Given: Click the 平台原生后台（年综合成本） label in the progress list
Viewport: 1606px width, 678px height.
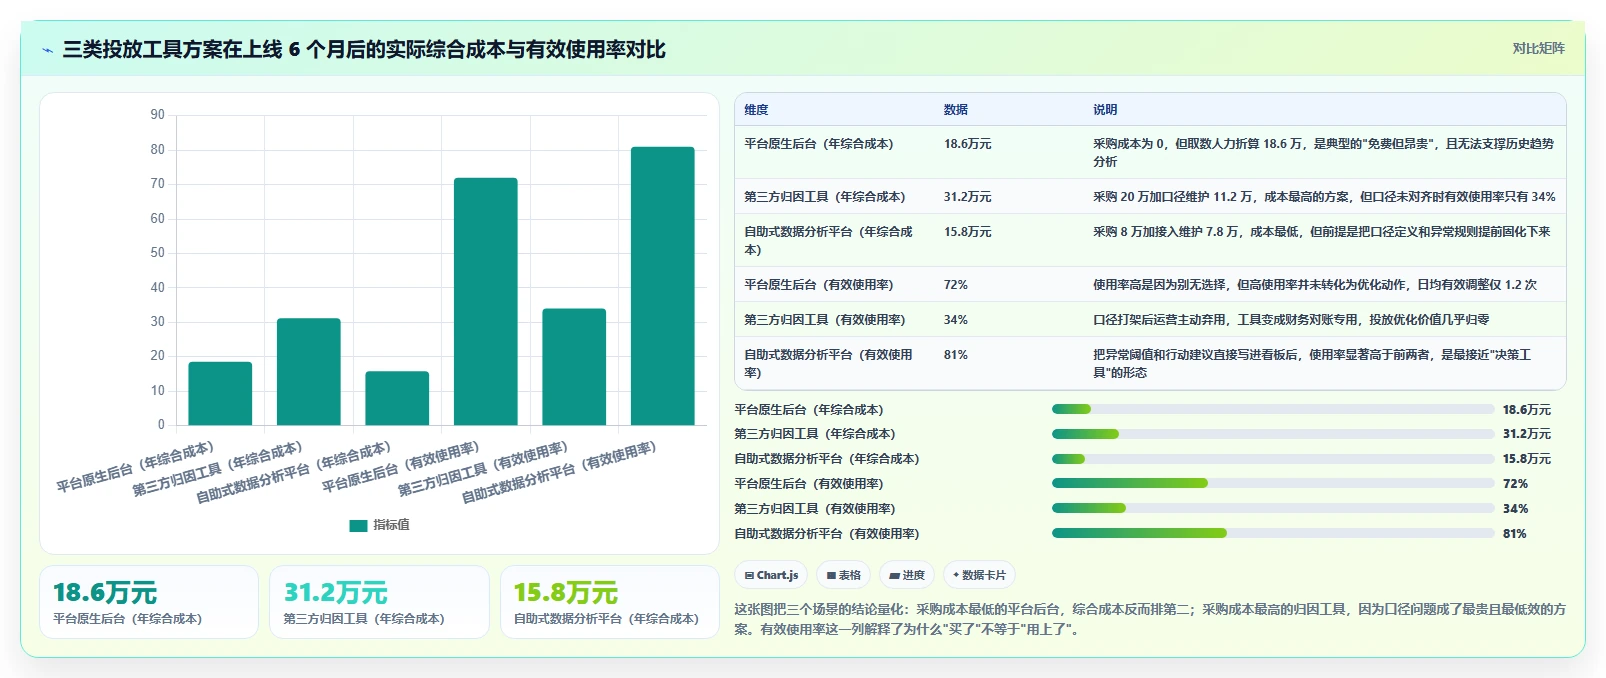Looking at the screenshot, I should pyautogui.click(x=809, y=410).
